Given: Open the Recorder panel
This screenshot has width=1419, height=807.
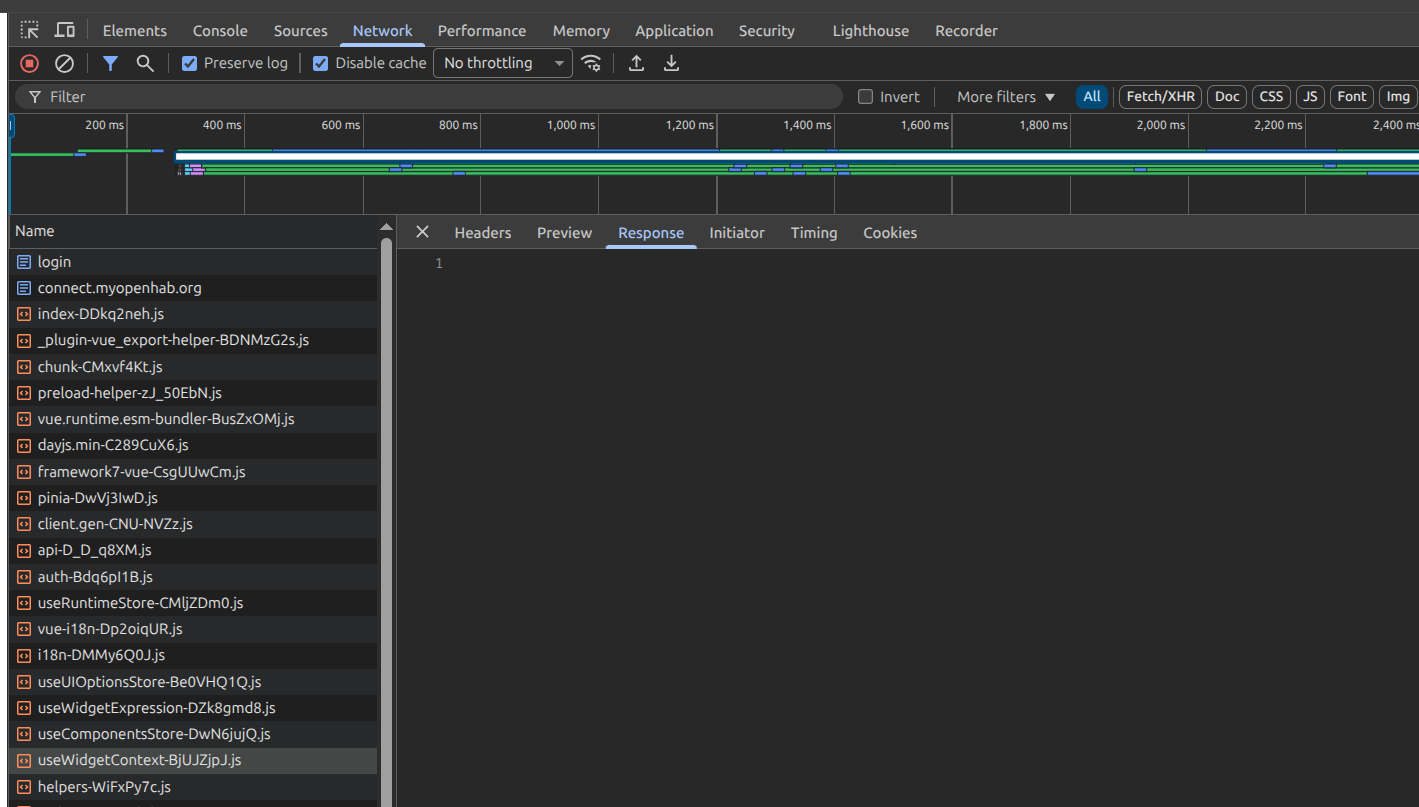Looking at the screenshot, I should click(966, 31).
